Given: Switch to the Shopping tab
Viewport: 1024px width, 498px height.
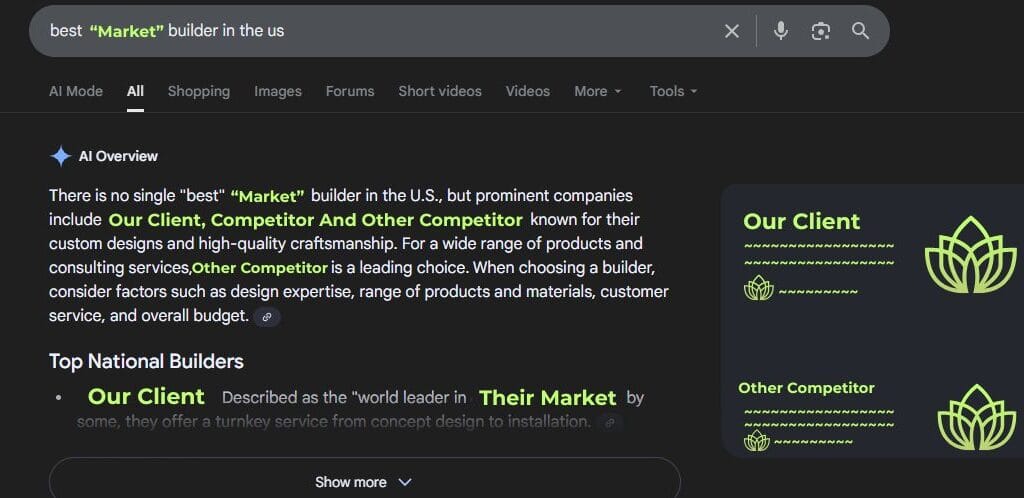Looking at the screenshot, I should tap(199, 91).
